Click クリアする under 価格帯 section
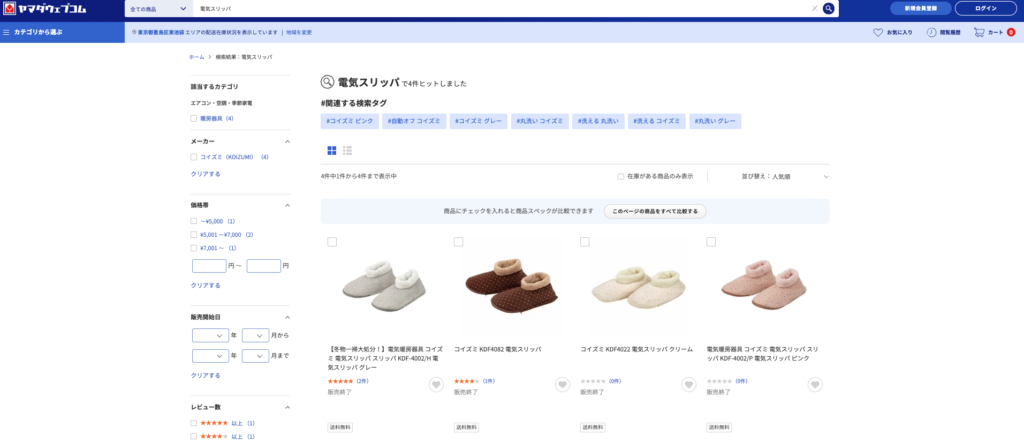 pos(206,285)
